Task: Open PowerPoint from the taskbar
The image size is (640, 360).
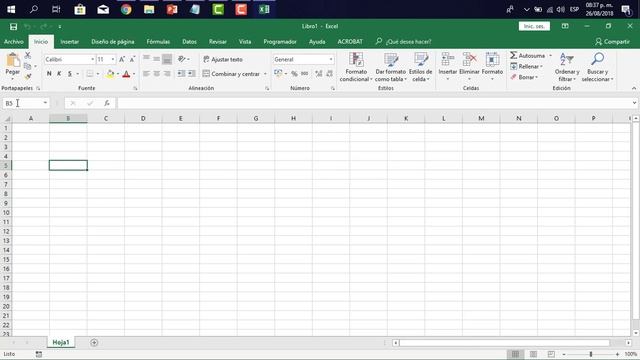Action: click(x=172, y=9)
